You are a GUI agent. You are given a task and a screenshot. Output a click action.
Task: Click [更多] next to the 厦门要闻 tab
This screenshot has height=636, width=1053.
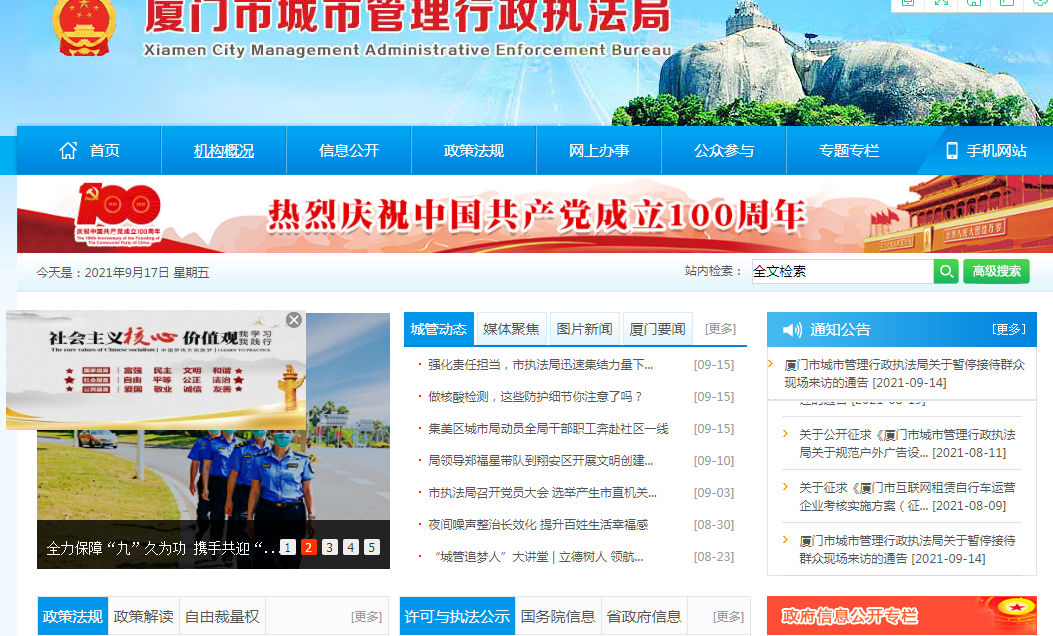tap(721, 329)
